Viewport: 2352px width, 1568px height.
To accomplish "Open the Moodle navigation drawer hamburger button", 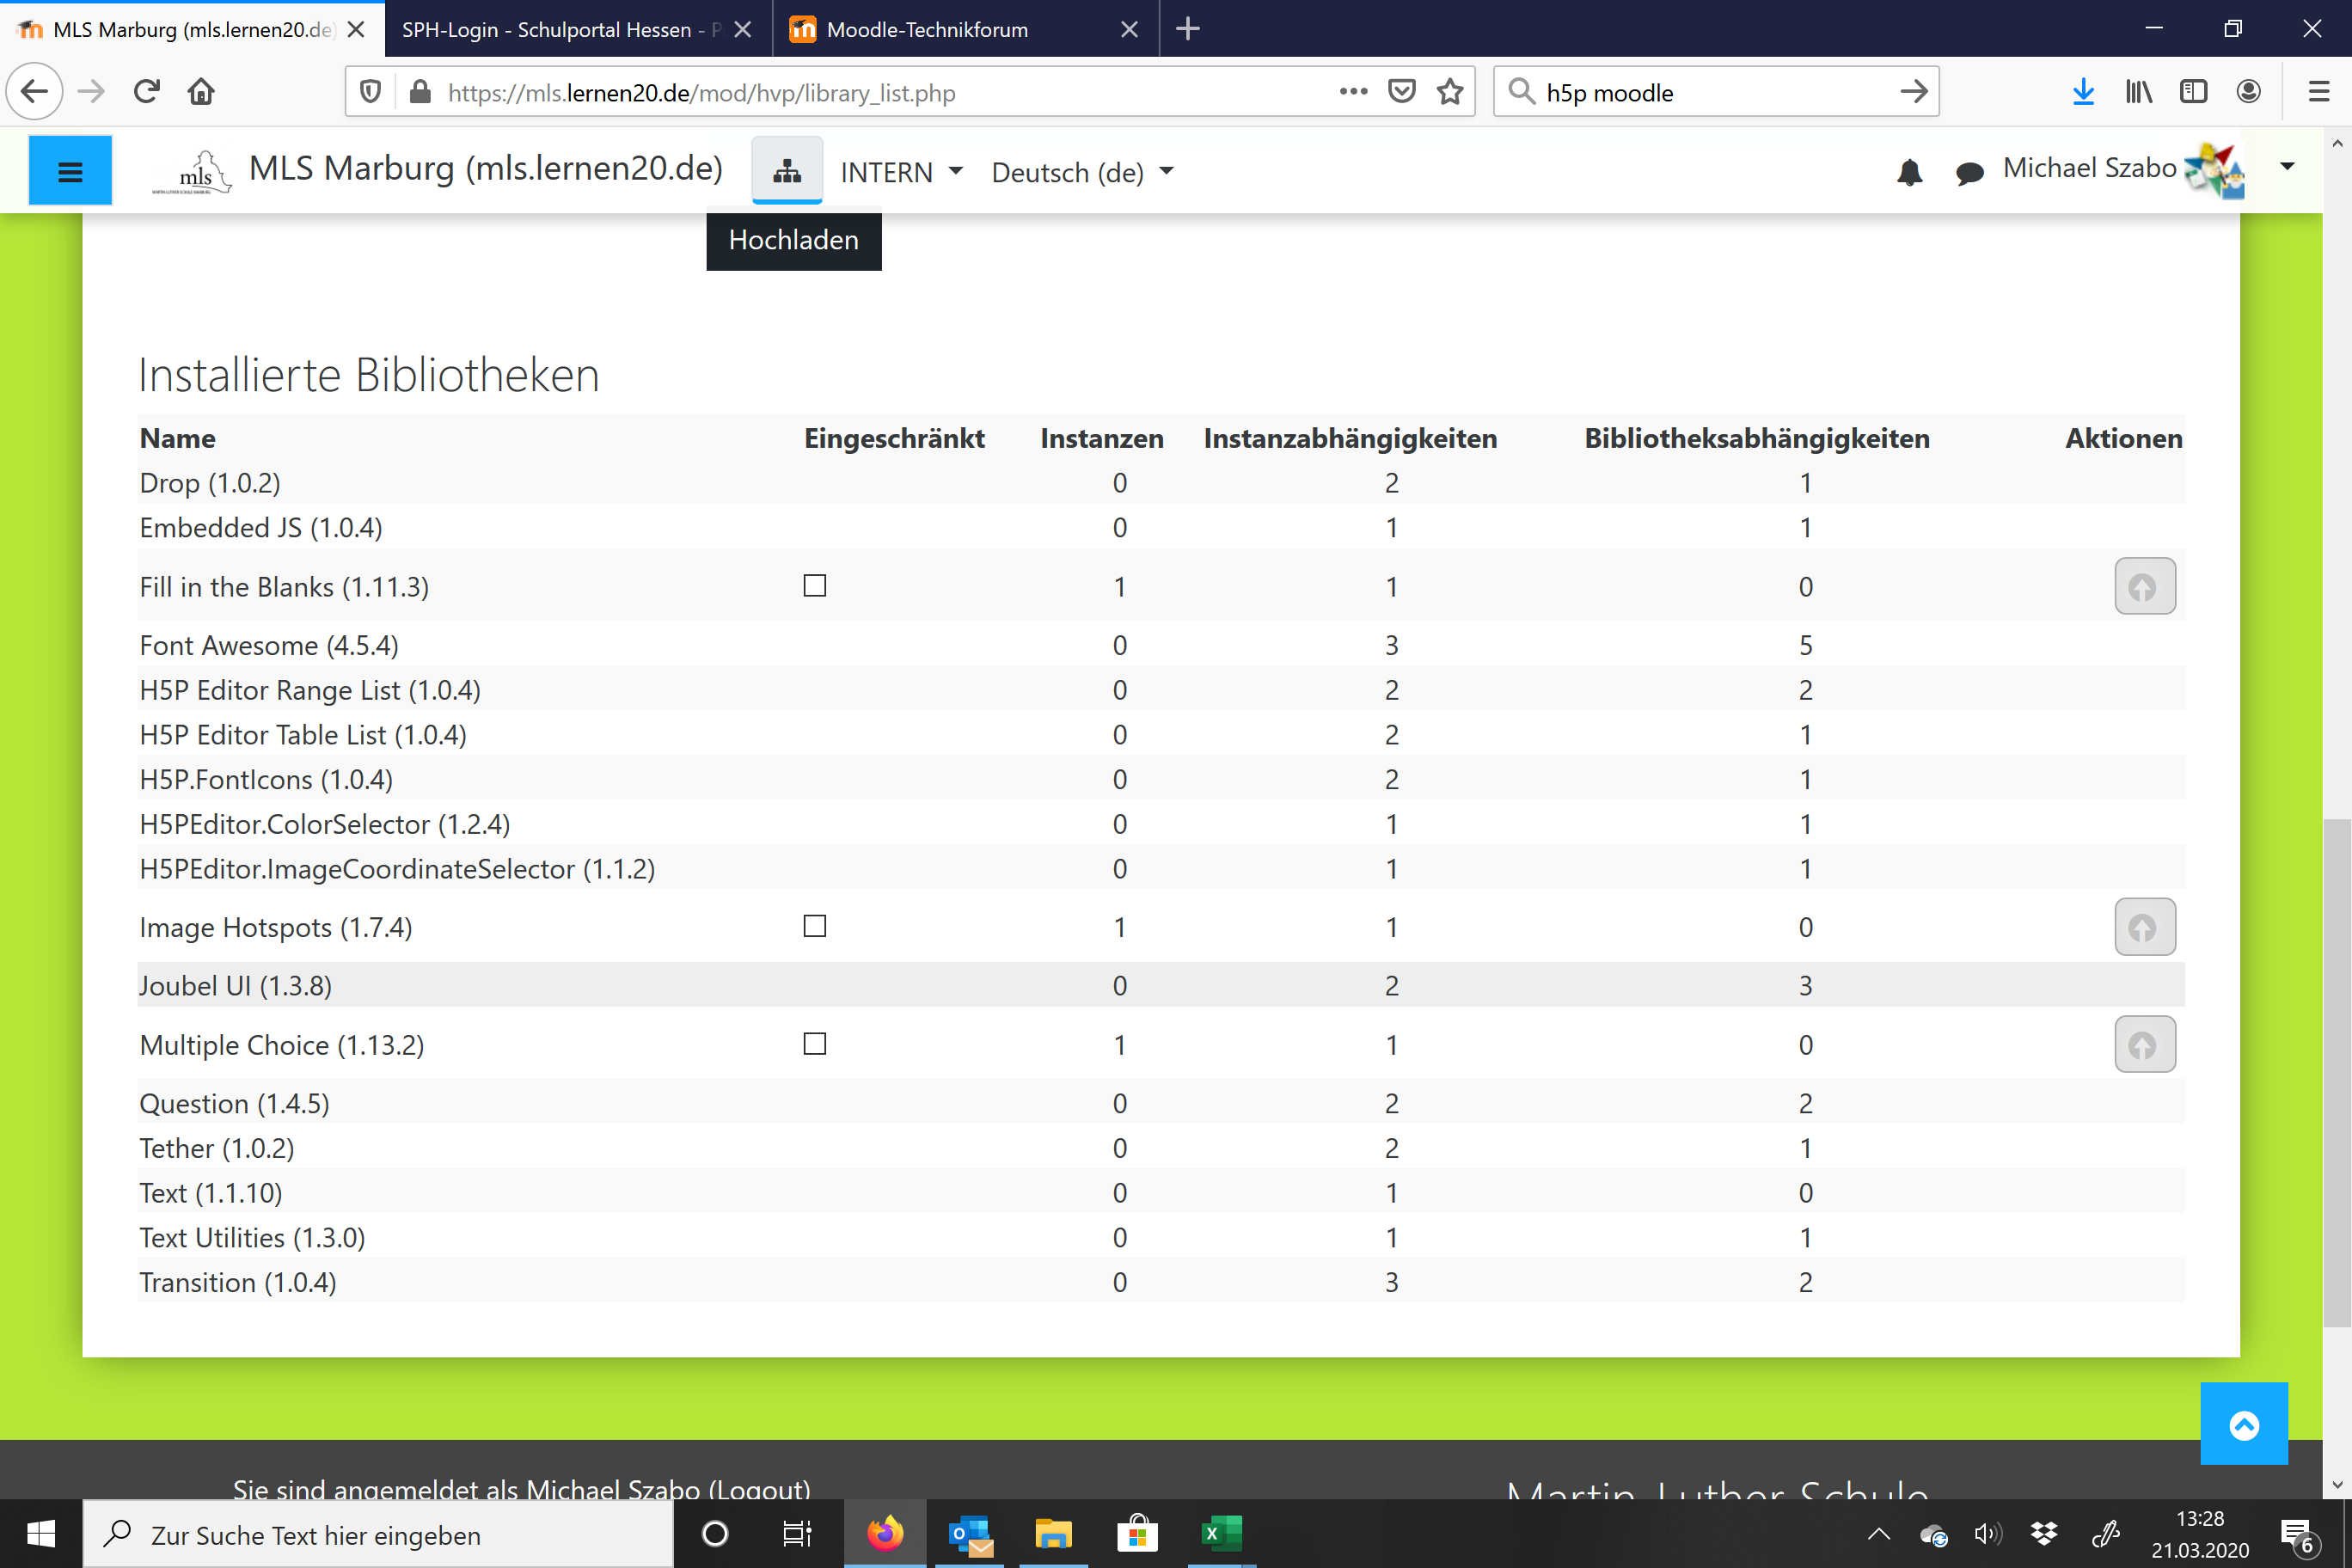I will (70, 171).
